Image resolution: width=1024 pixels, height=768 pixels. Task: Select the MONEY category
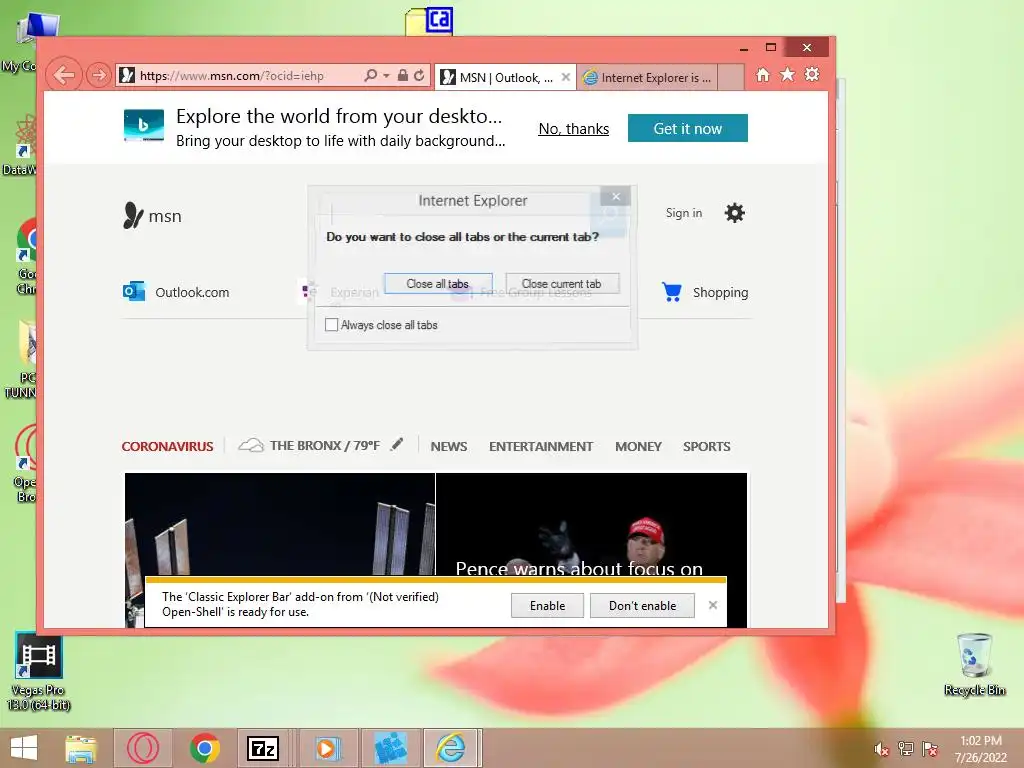[x=638, y=447]
